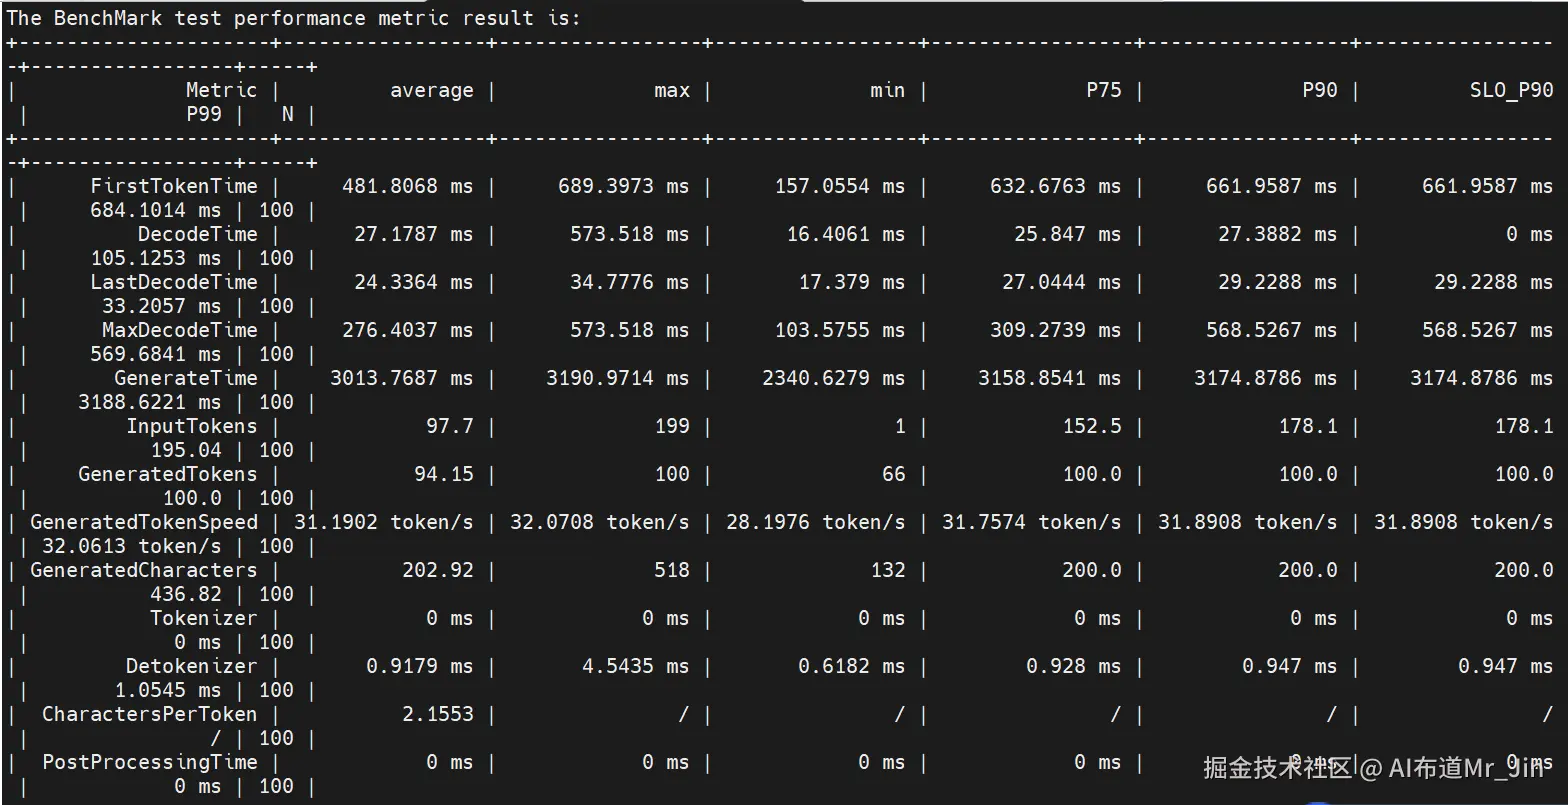
Task: Select the "InputTokens" metric name
Action: pyautogui.click(x=191, y=426)
